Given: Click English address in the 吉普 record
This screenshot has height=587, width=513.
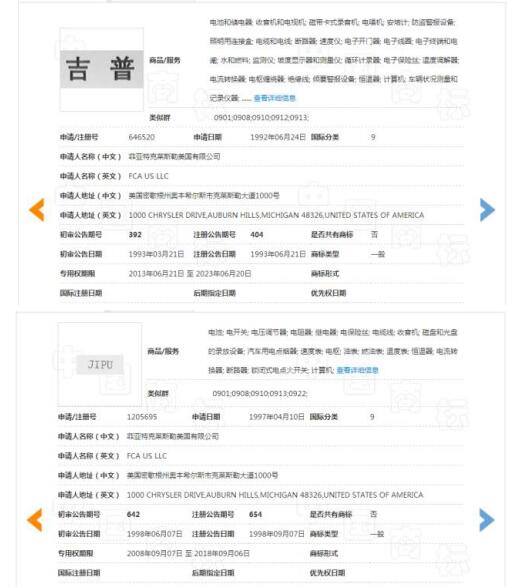Looking at the screenshot, I should pos(276,215).
